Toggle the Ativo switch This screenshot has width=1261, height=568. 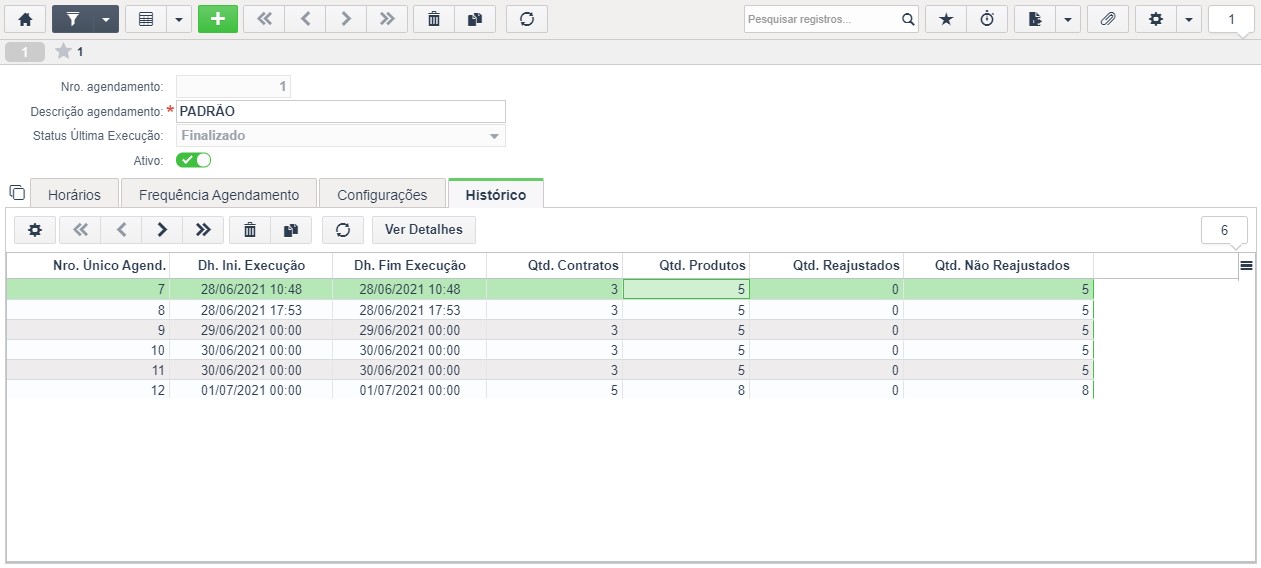[x=194, y=160]
